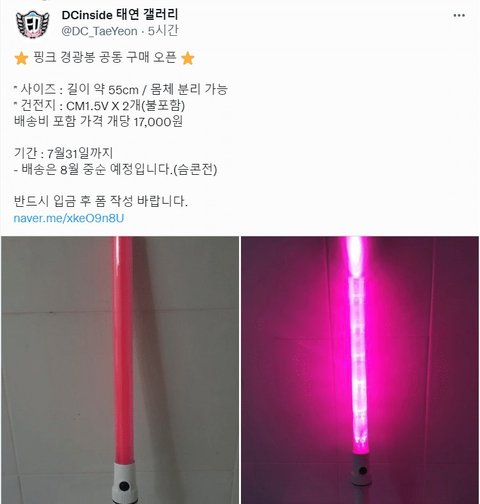Viewport: 480px width, 504px height.
Task: Open the three-dot more options menu
Action: click(x=459, y=15)
